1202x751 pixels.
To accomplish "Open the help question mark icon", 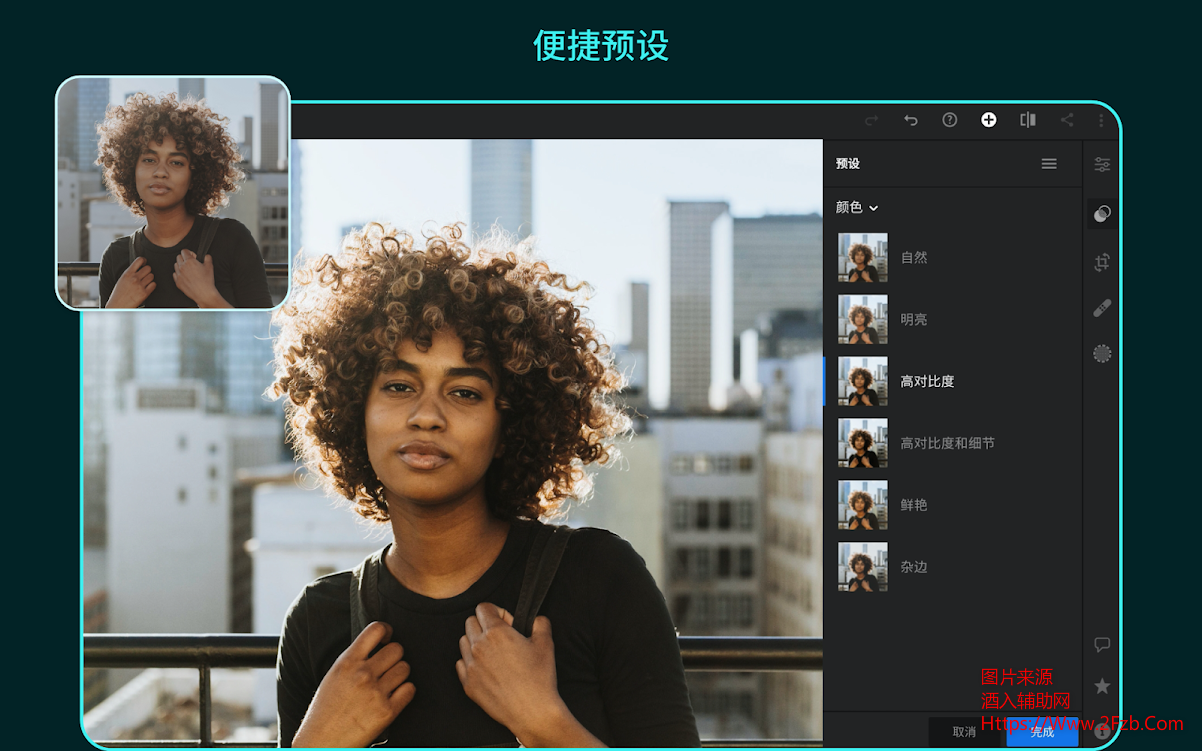I will tap(950, 120).
